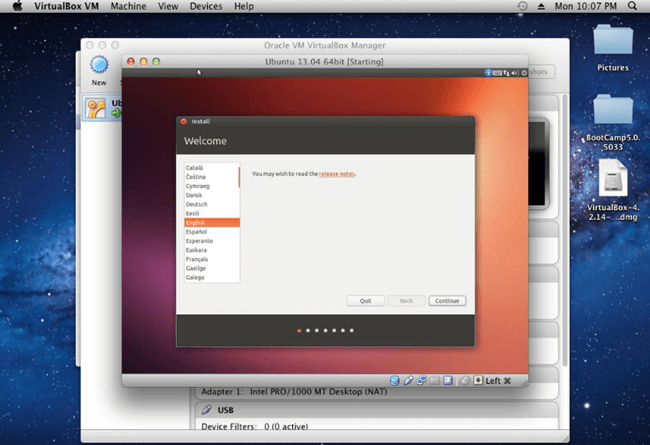Click the keyboard capture arrow icon
The image size is (650, 445).
(x=478, y=380)
